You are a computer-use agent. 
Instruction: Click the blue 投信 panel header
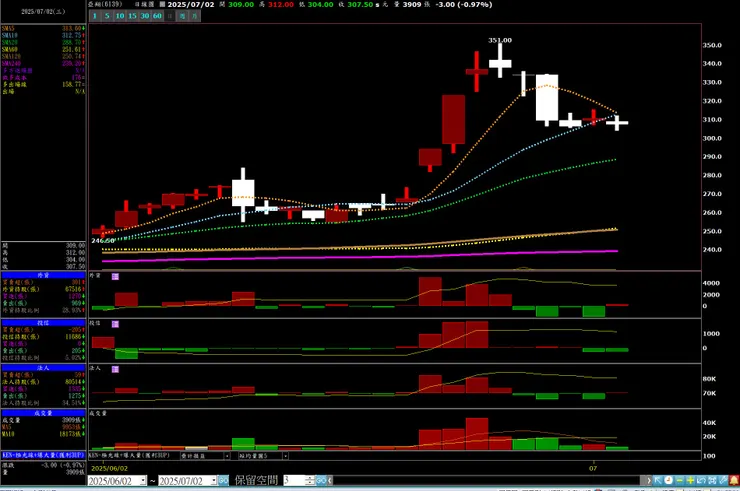pyautogui.click(x=43, y=323)
